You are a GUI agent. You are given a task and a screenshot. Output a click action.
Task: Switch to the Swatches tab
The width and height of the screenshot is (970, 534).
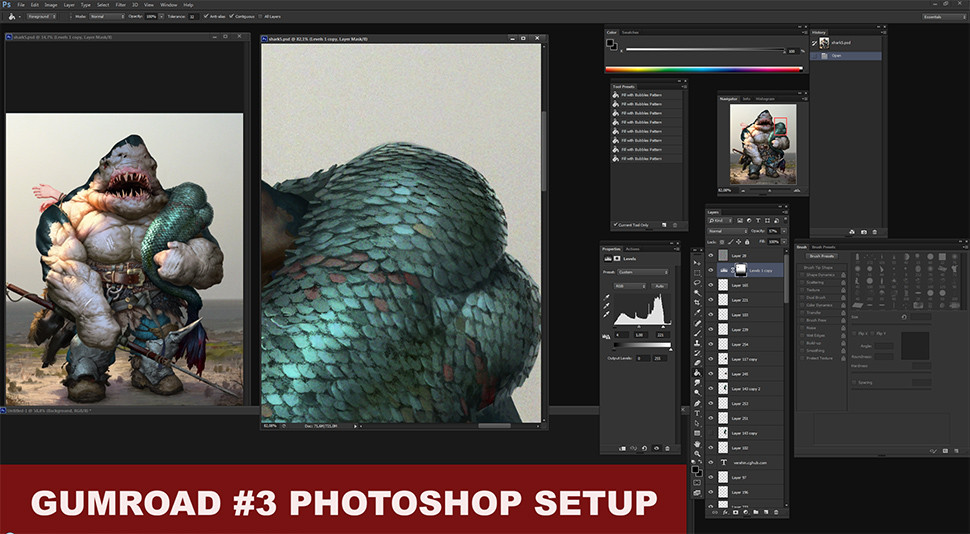click(630, 32)
